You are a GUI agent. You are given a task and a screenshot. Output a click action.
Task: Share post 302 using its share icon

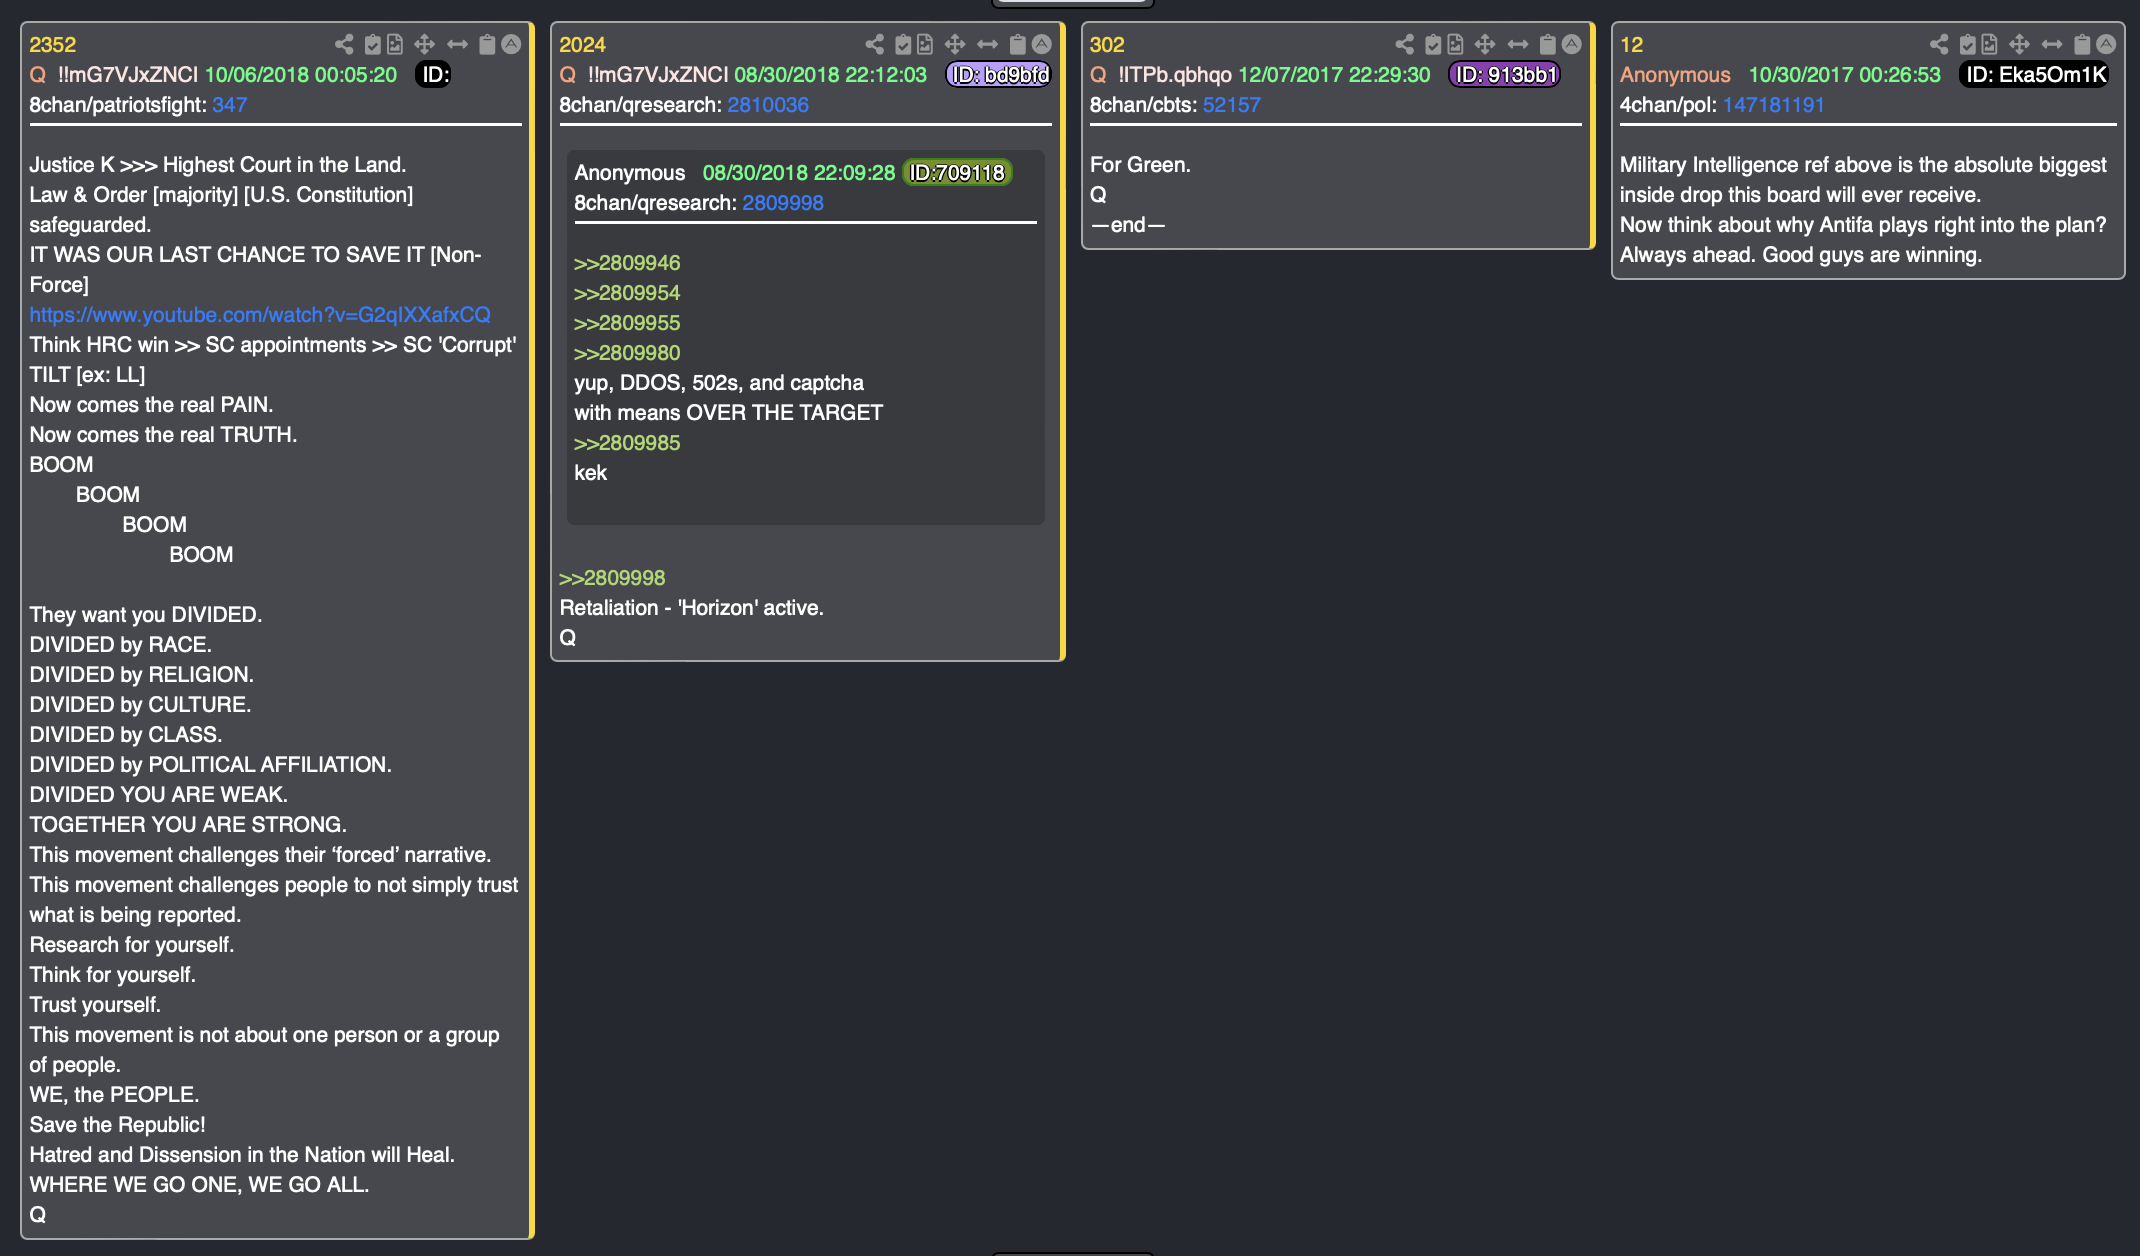[x=1404, y=44]
